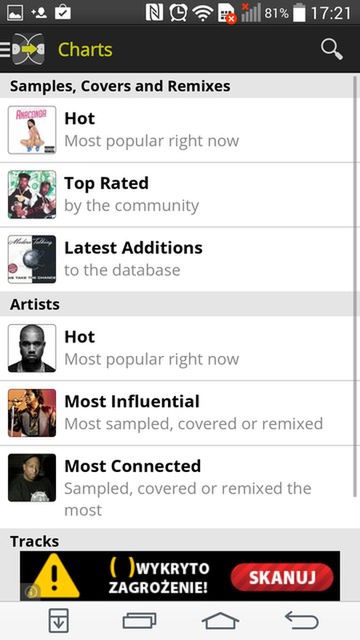Tap the Hot artist portrait thumbnail
Image resolution: width=360 pixels, height=640 pixels.
click(x=32, y=348)
